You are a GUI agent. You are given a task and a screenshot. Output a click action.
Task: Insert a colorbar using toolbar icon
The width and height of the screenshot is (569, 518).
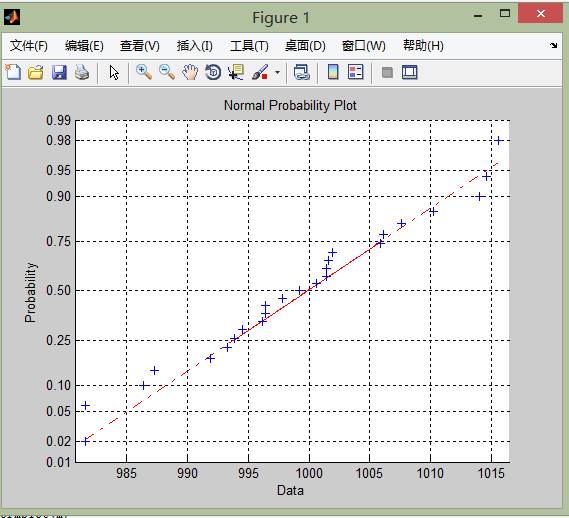(x=333, y=72)
